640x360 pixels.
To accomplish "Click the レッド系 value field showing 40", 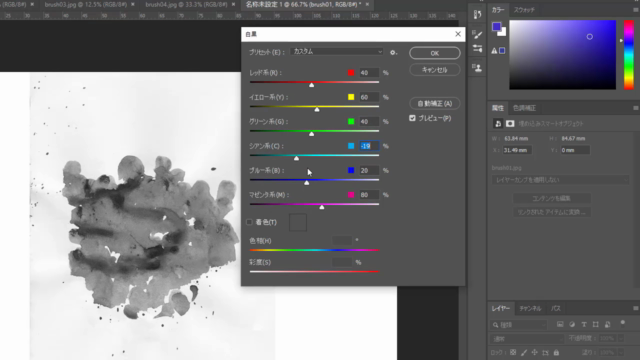I will (369, 73).
